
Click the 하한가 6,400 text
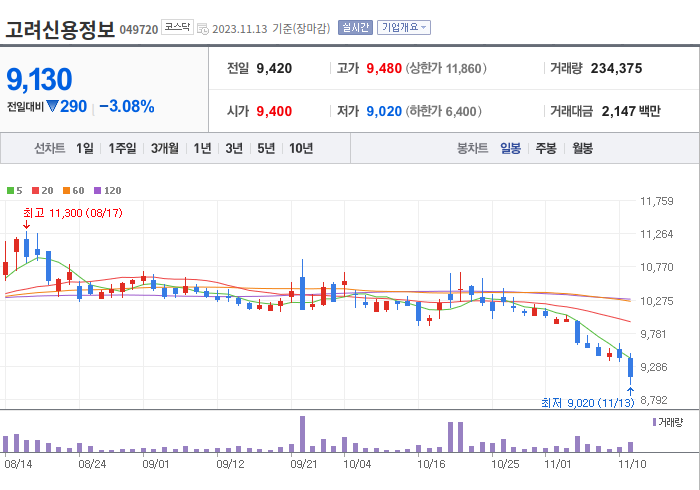pyautogui.click(x=444, y=111)
